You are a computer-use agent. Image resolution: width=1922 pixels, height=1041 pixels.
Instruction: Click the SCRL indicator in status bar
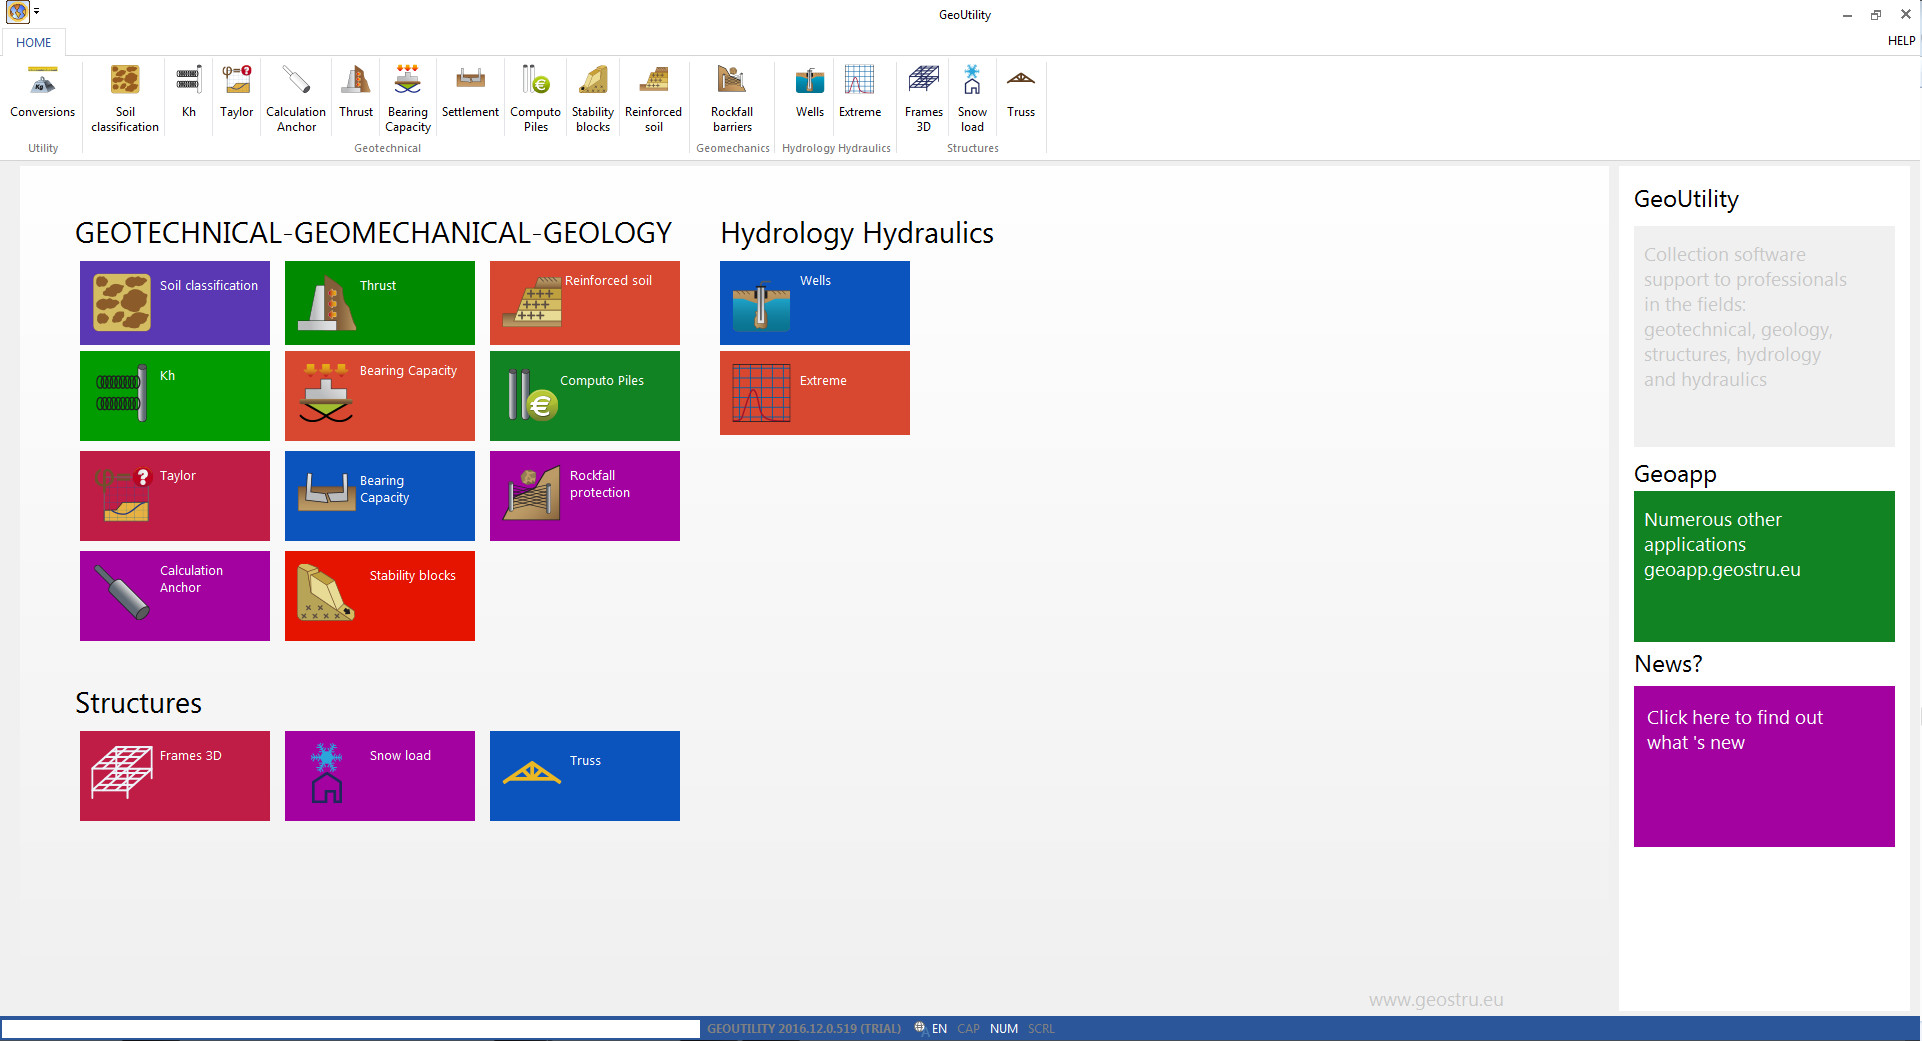point(1041,1028)
